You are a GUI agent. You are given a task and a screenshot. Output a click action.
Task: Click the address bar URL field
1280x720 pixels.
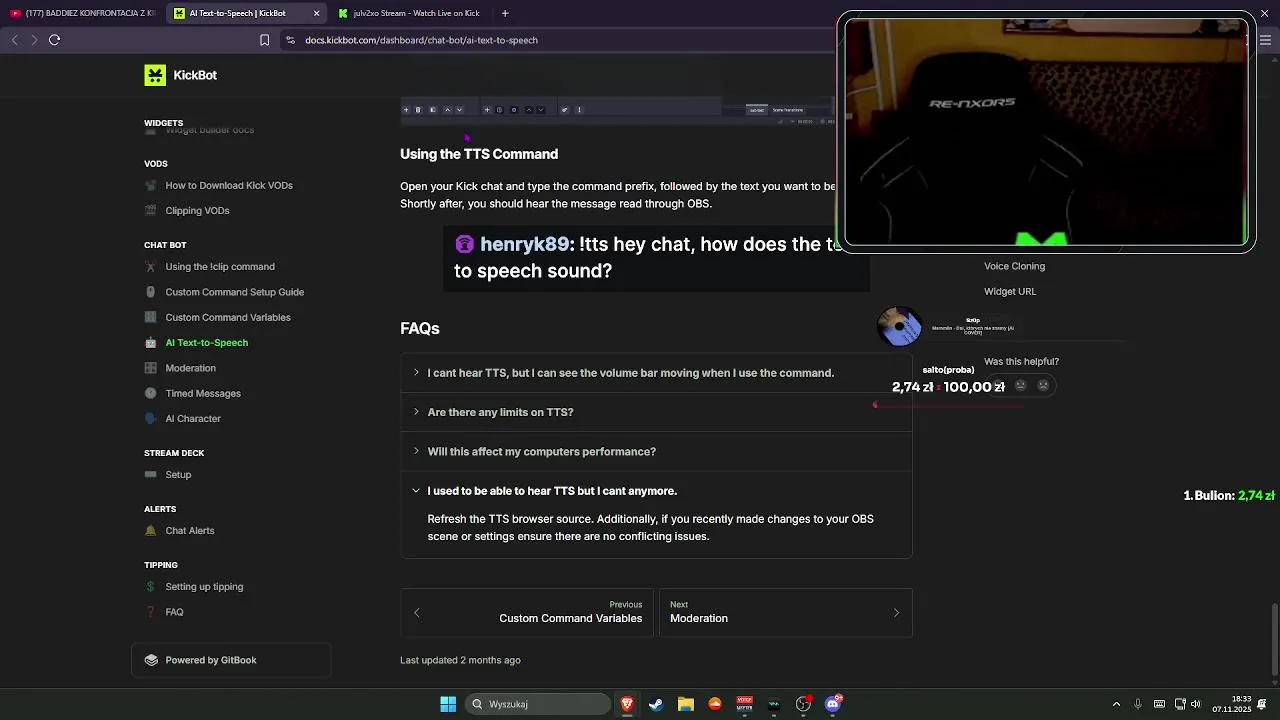tap(421, 40)
